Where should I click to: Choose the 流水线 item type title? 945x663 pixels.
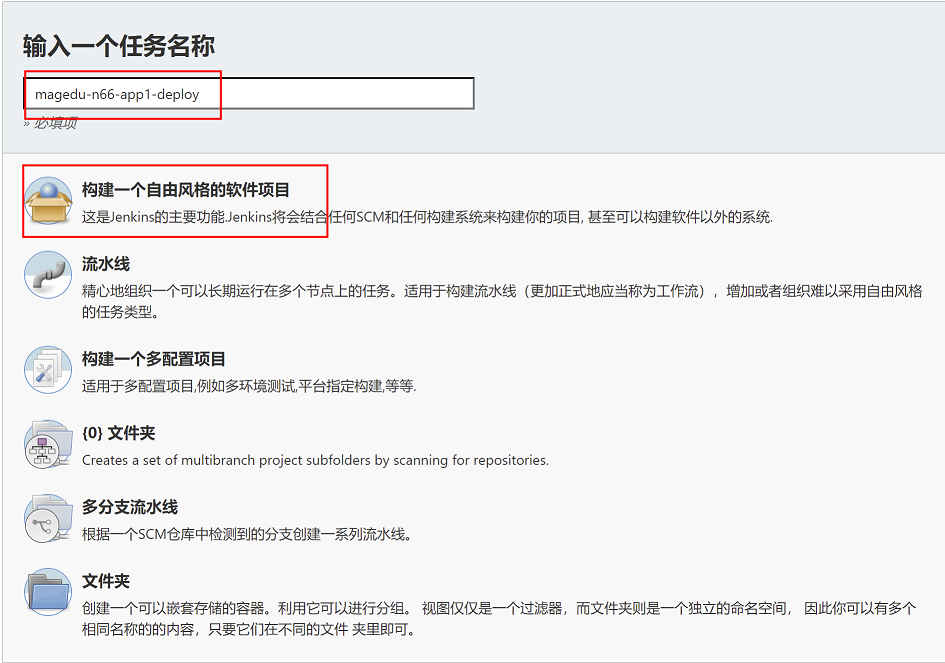(106, 264)
